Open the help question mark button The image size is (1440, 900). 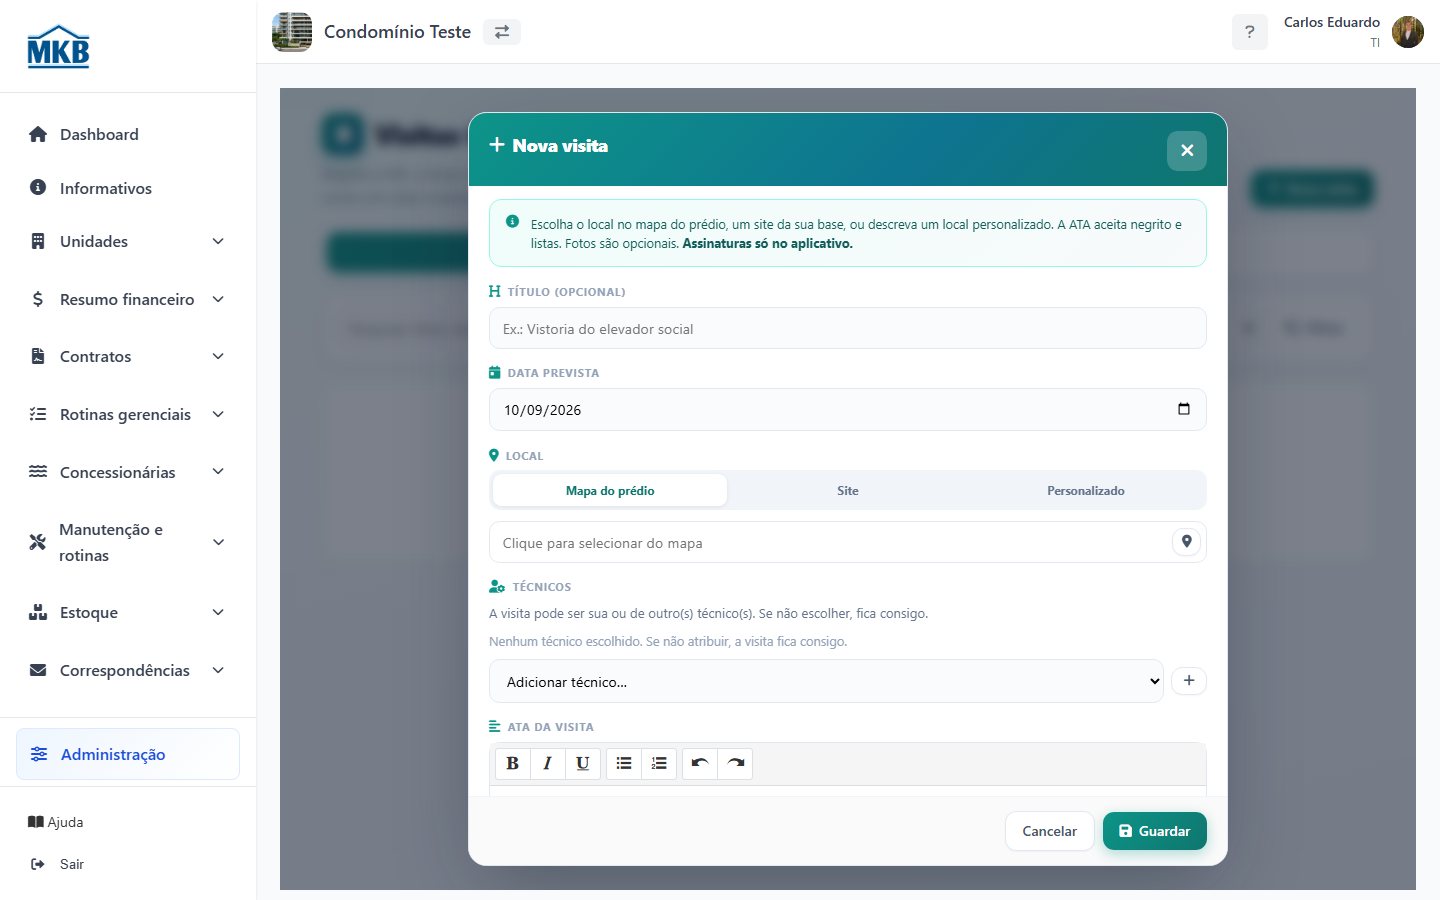click(x=1249, y=32)
